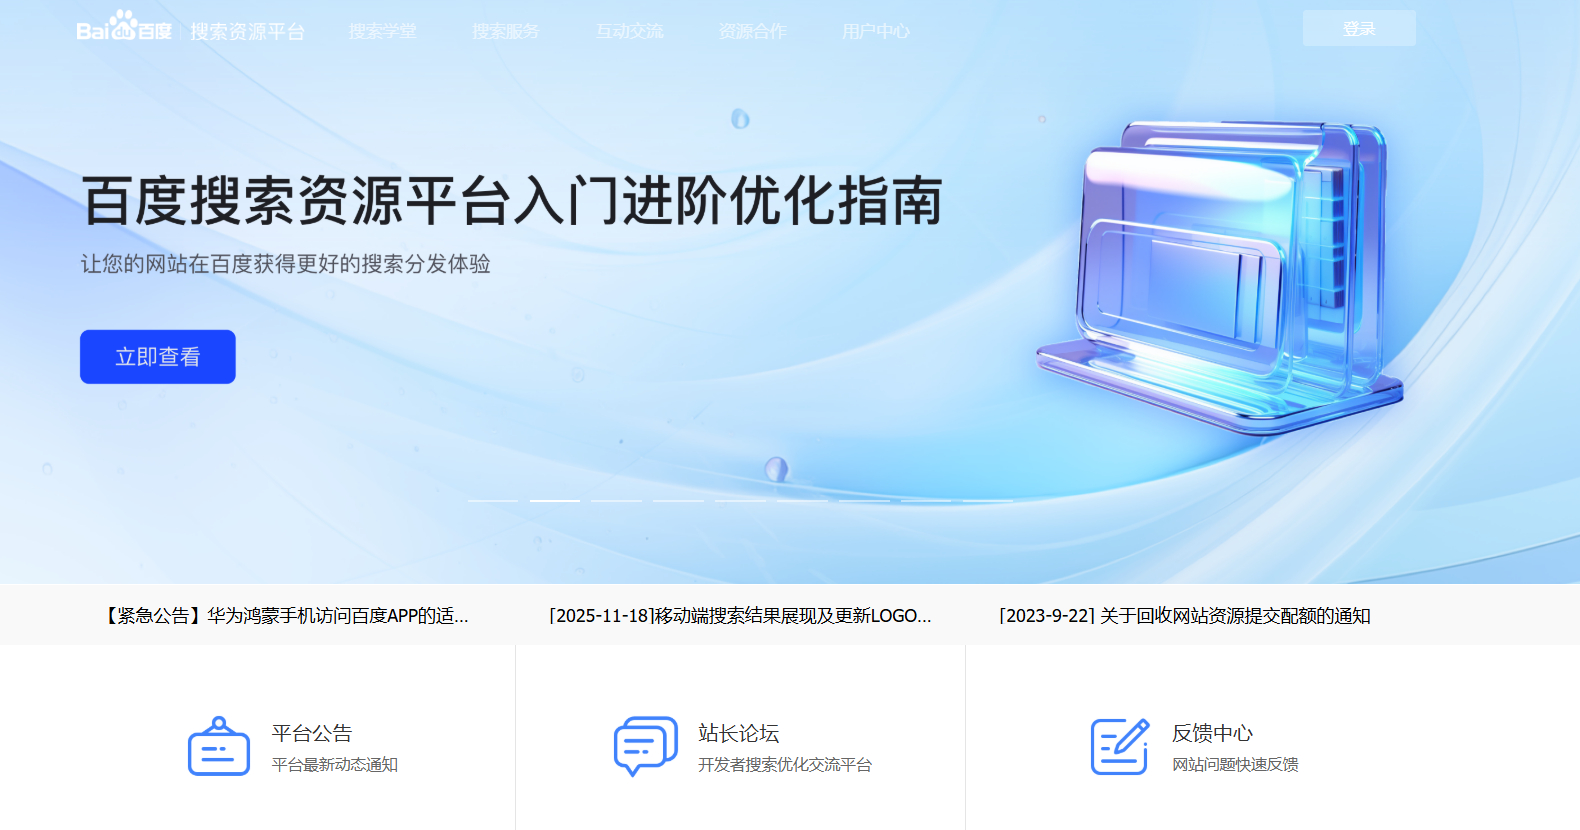
Task: Click the 反馈中心 edit pencil icon
Action: [1120, 746]
